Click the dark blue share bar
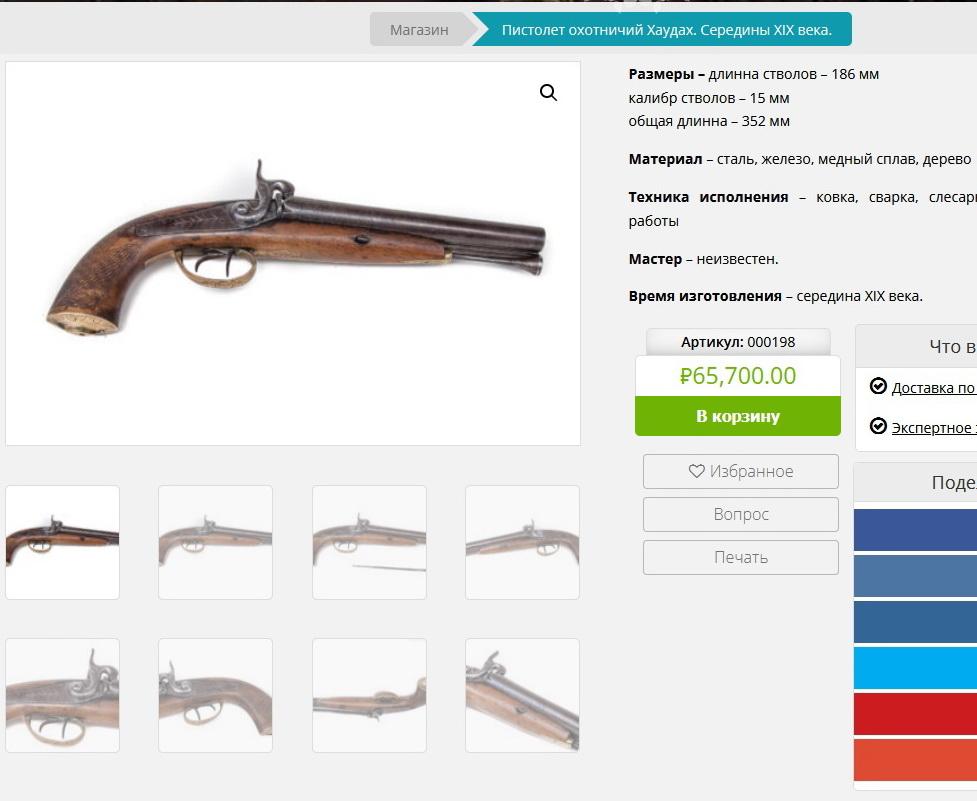 coord(915,530)
